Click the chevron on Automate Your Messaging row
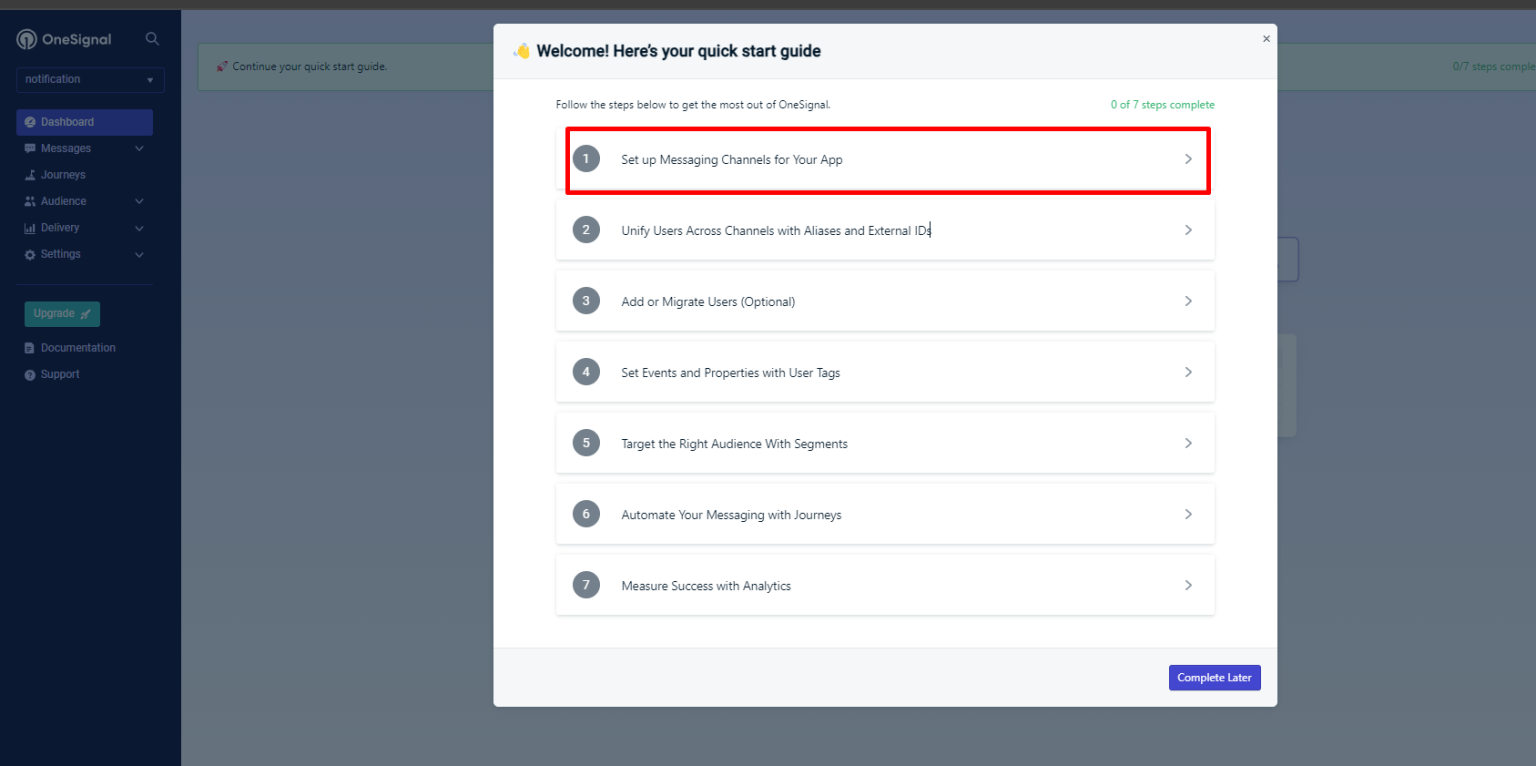Image resolution: width=1536 pixels, height=766 pixels. coord(1188,514)
